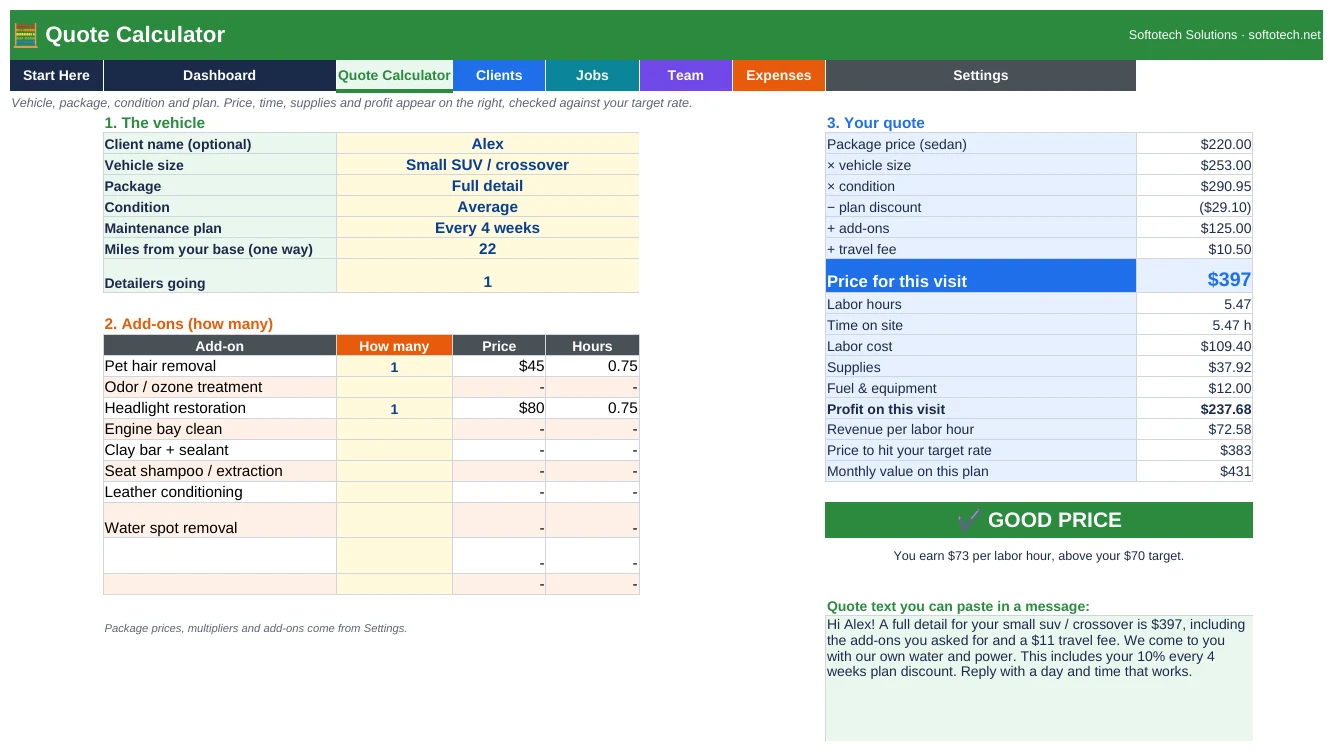The height and width of the screenshot is (752, 1333).
Task: Select the Supplies value $37.92
Action: click(1194, 367)
